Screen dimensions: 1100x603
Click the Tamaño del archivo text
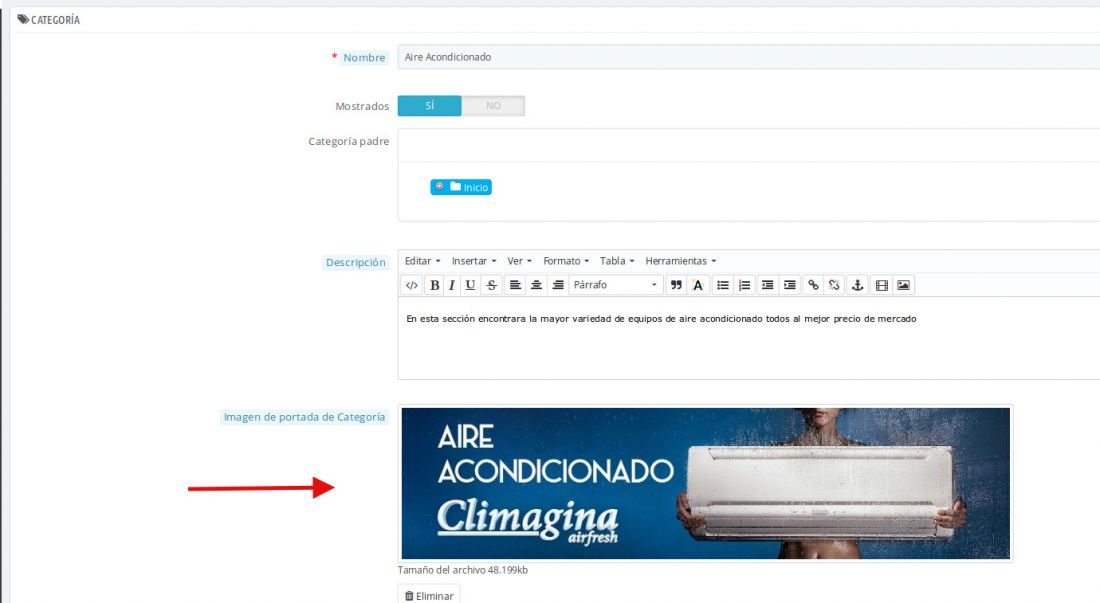(463, 570)
